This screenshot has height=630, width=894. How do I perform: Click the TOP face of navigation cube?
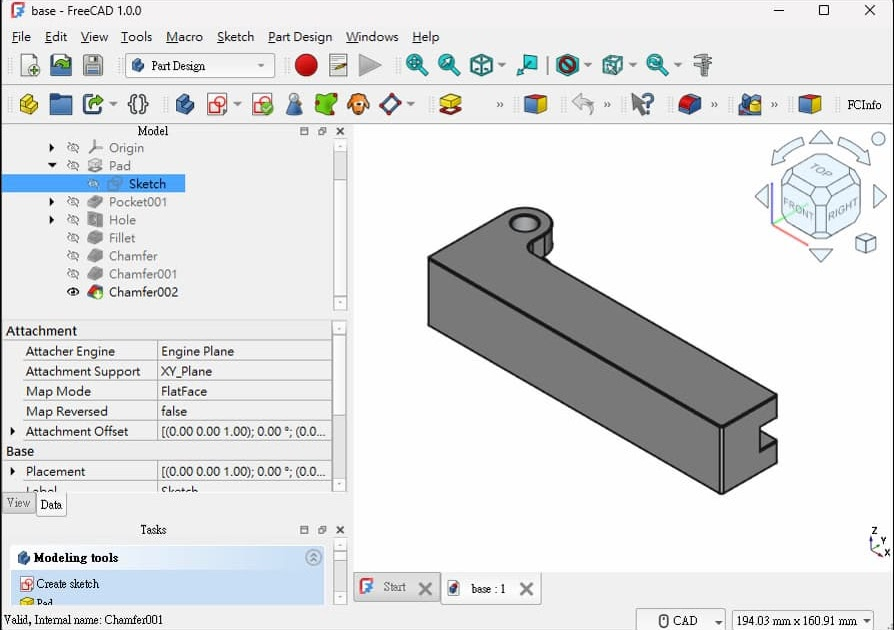[x=821, y=170]
